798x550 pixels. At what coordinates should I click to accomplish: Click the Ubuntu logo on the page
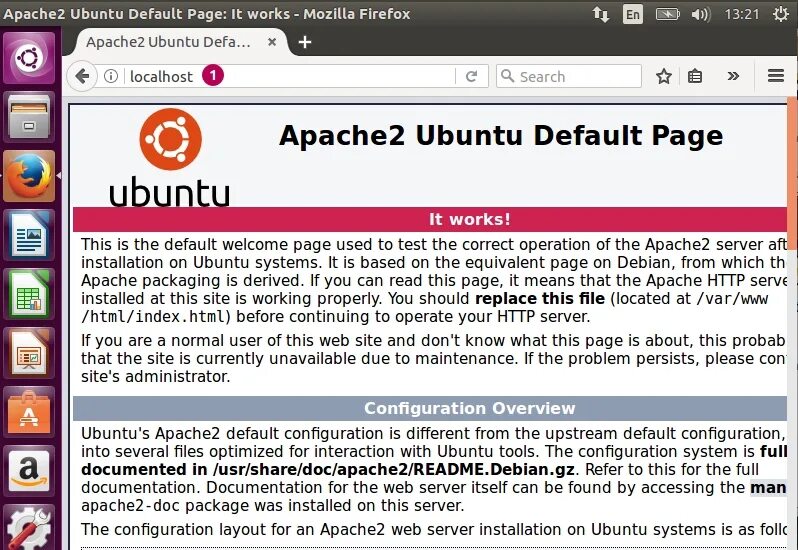pyautogui.click(x=170, y=139)
